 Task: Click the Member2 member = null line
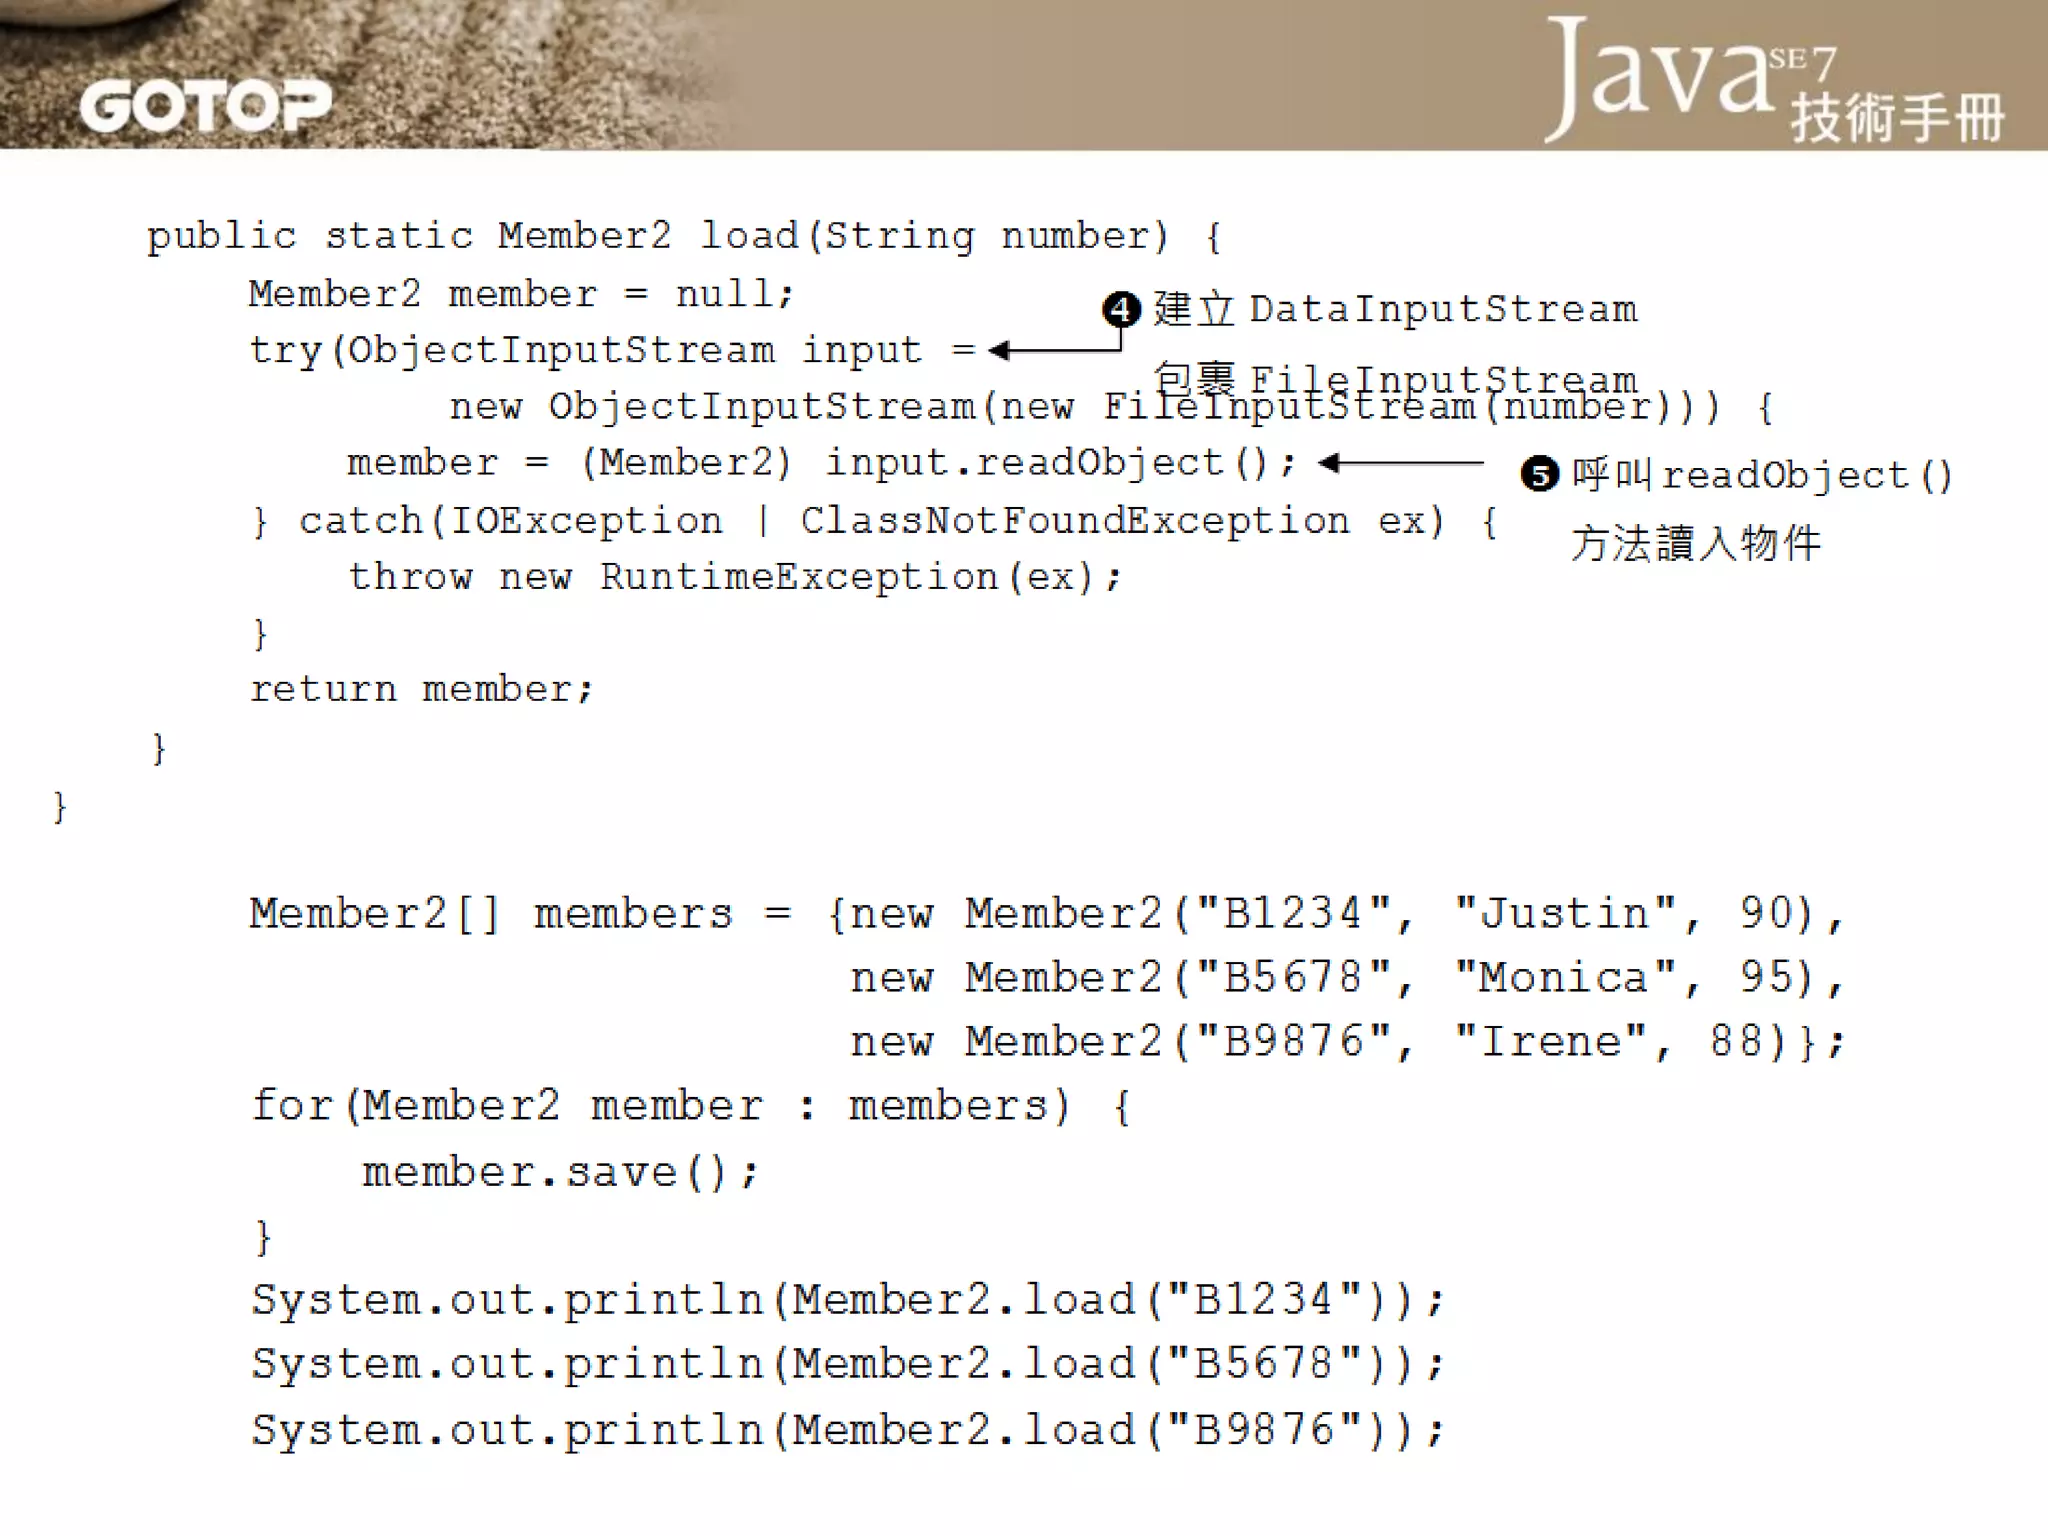520,294
